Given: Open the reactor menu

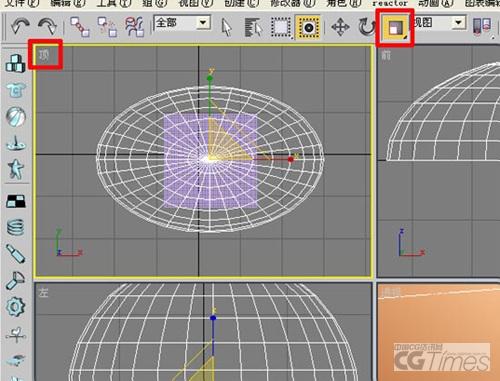Looking at the screenshot, I should pyautogui.click(x=390, y=3).
